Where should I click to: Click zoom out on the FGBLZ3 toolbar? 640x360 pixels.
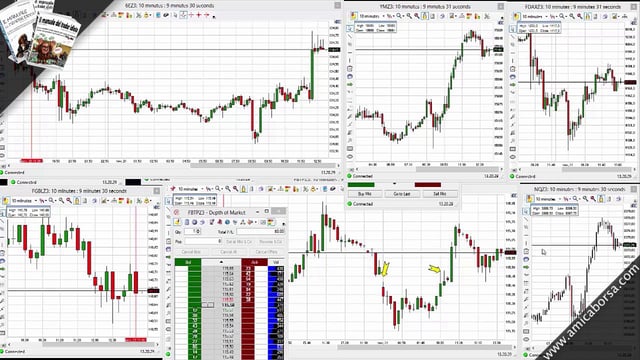(x=69, y=200)
